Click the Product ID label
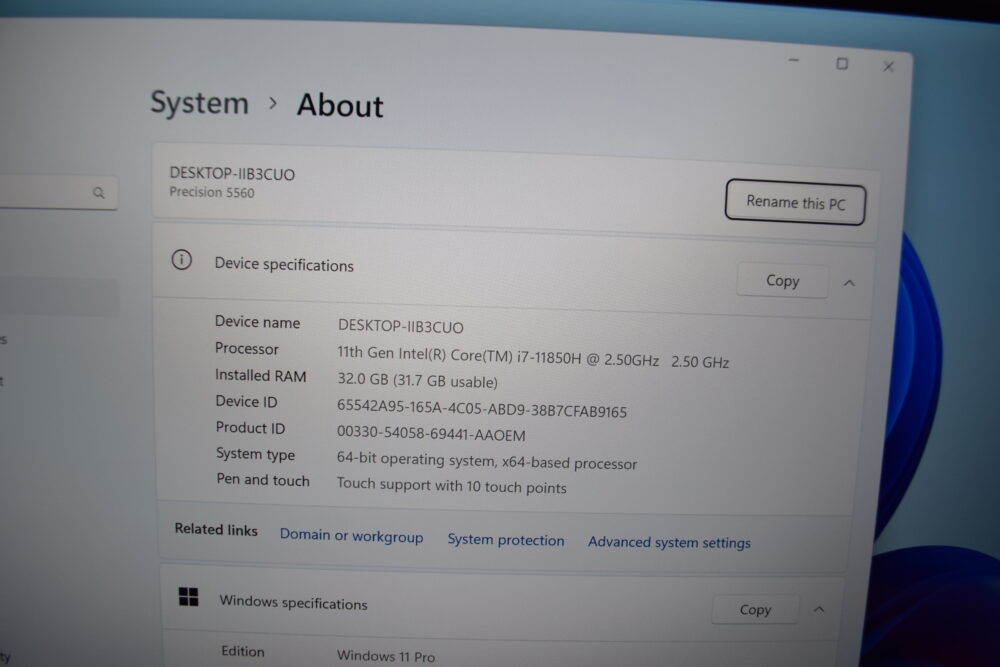 tap(250, 428)
